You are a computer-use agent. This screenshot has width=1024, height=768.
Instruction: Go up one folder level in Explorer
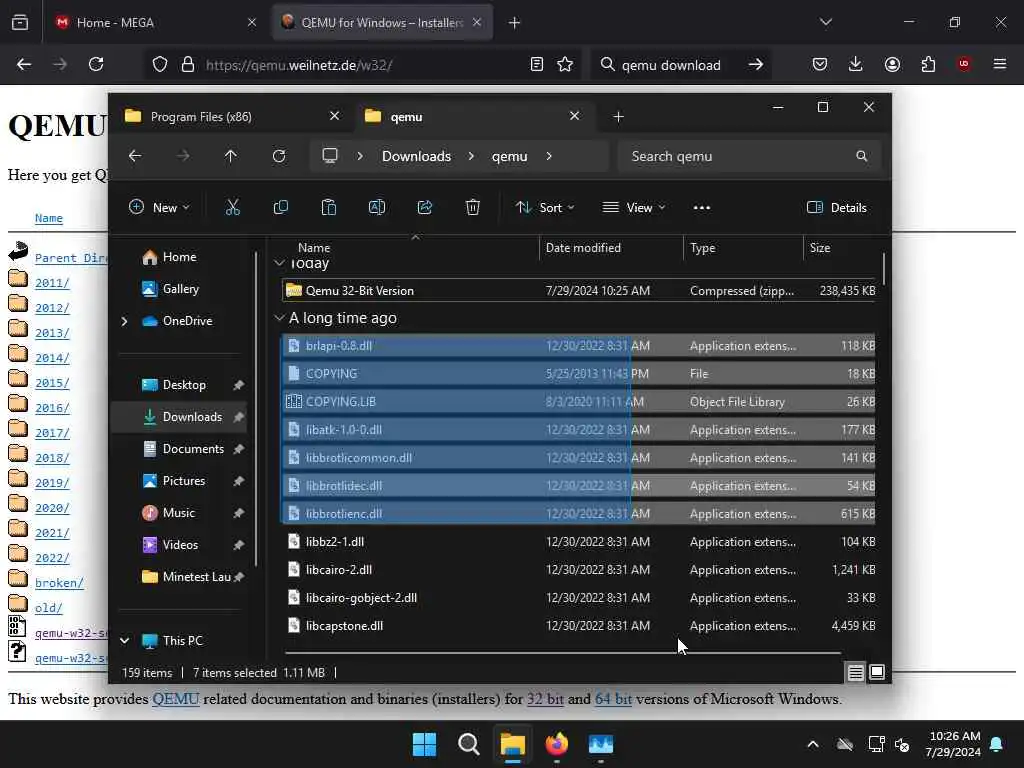231,156
